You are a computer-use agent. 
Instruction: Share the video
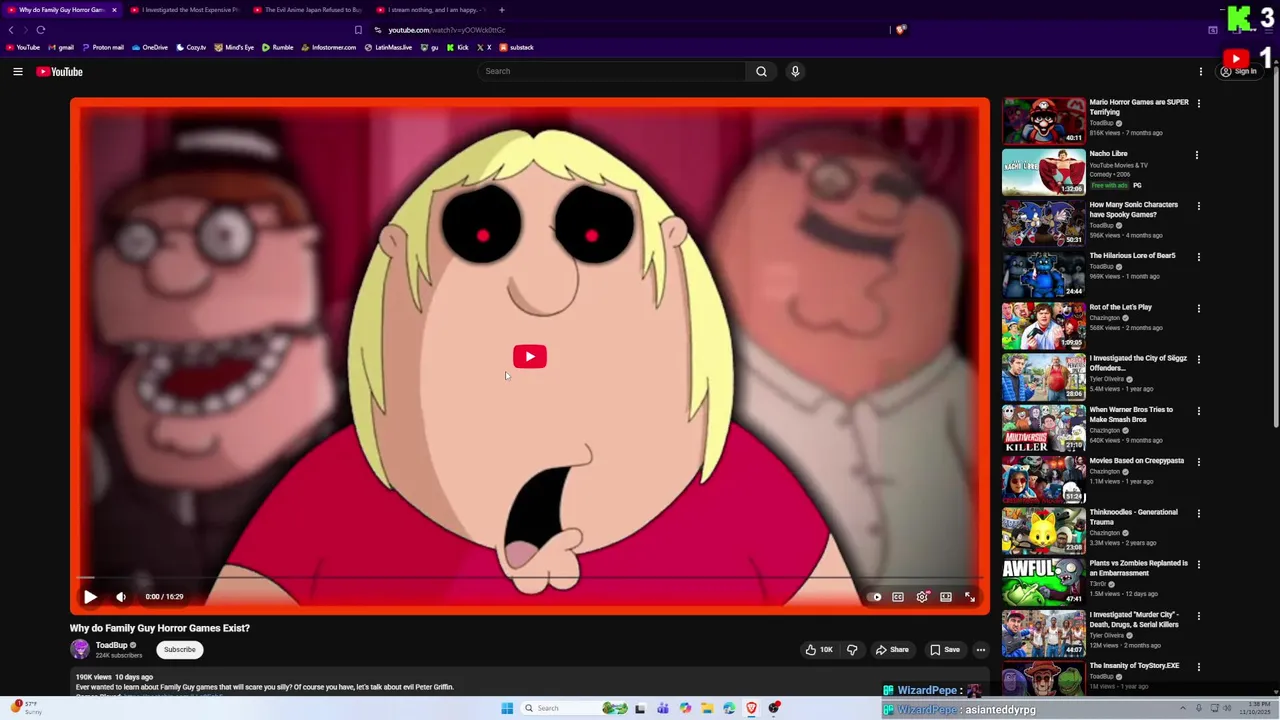[892, 649]
